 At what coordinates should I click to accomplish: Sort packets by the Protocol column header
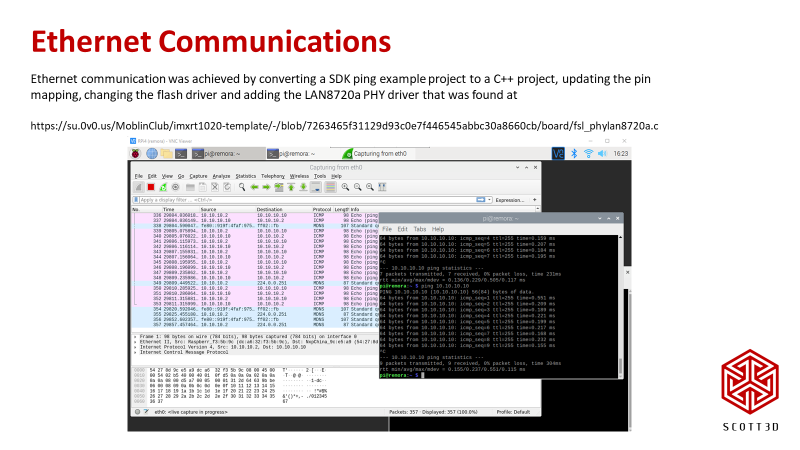pos(322,210)
